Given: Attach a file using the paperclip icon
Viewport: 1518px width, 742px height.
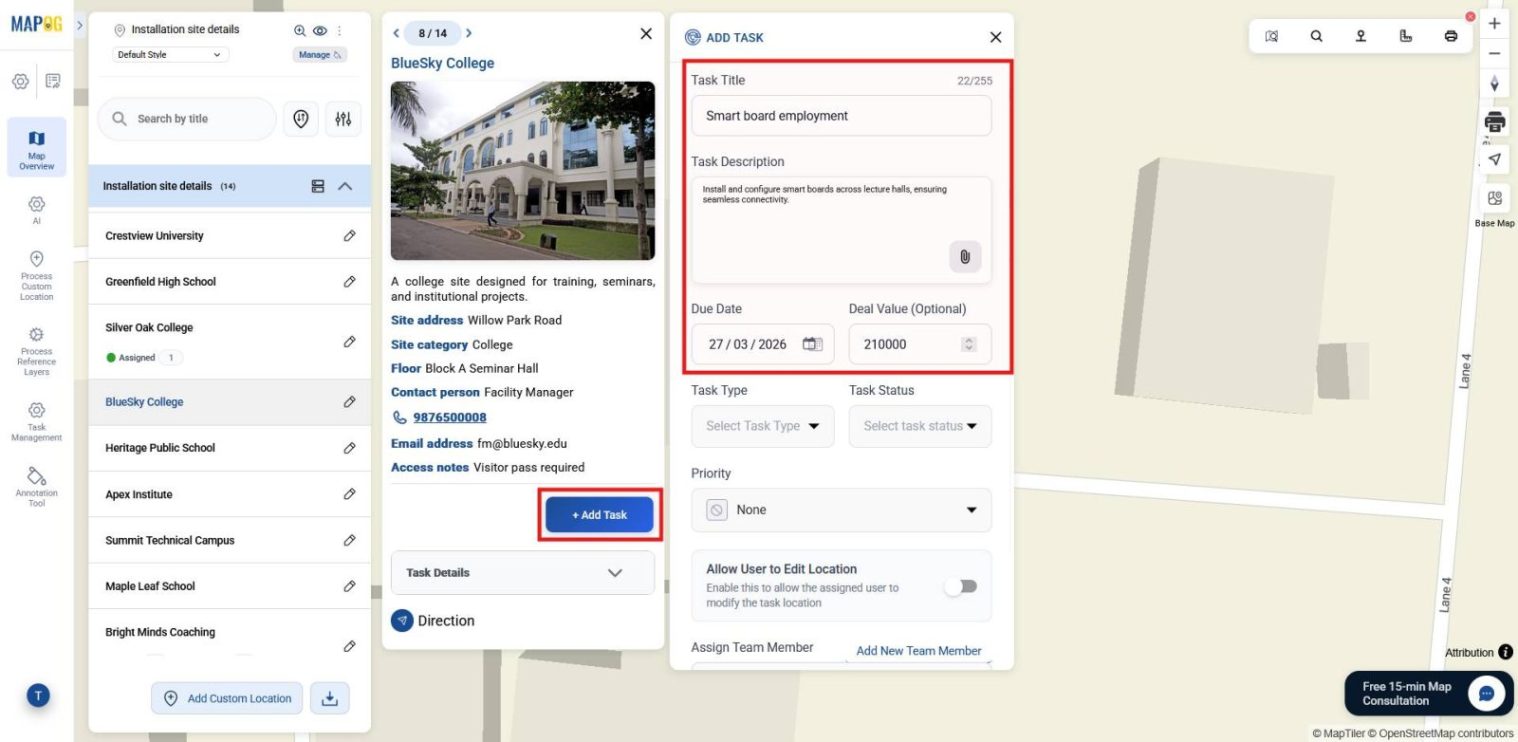Looking at the screenshot, I should pos(963,257).
